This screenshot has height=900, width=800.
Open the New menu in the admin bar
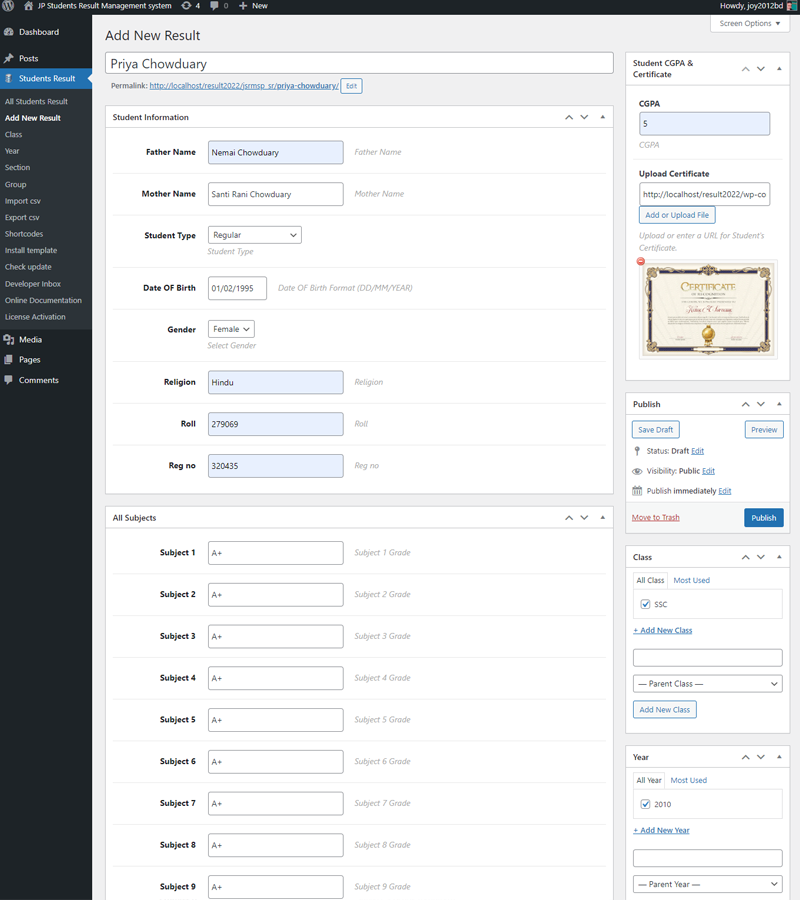(253, 6)
